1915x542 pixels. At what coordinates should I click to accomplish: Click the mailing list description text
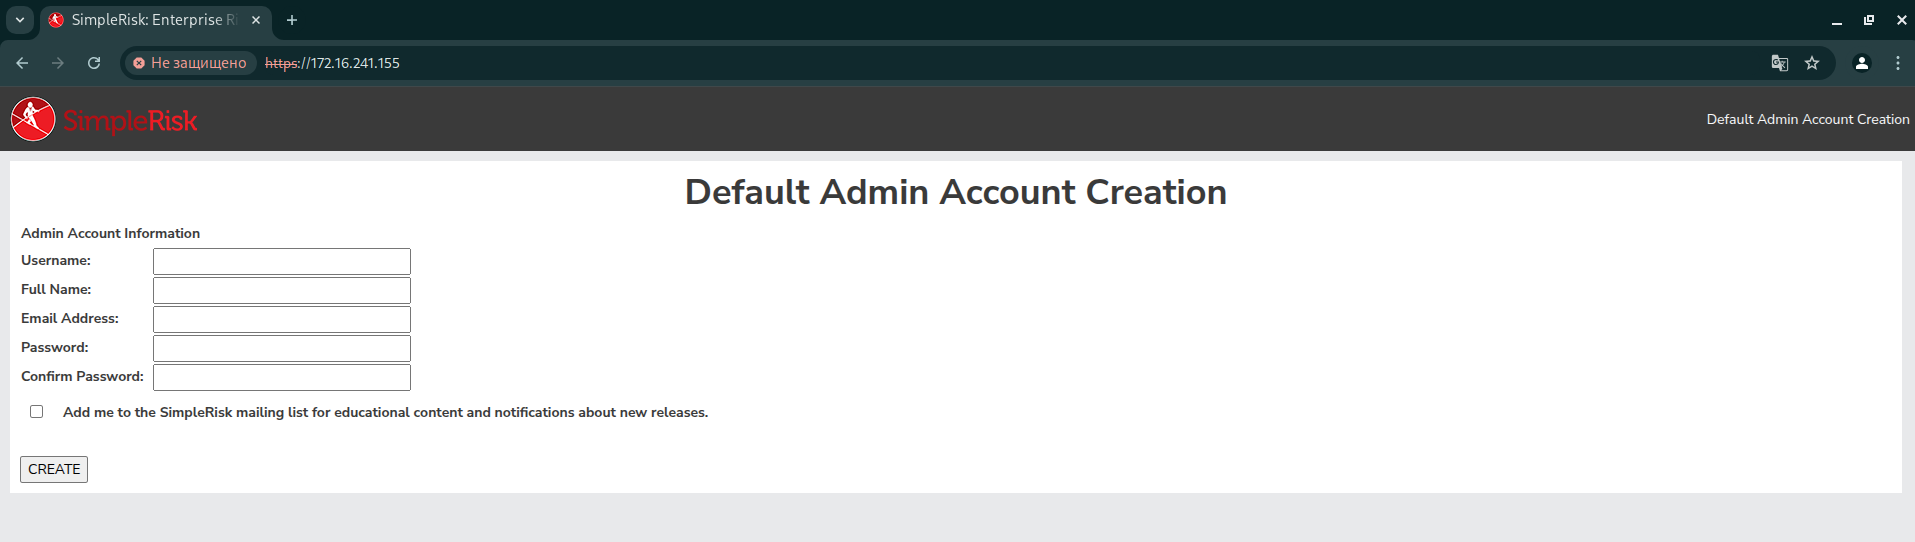point(385,412)
